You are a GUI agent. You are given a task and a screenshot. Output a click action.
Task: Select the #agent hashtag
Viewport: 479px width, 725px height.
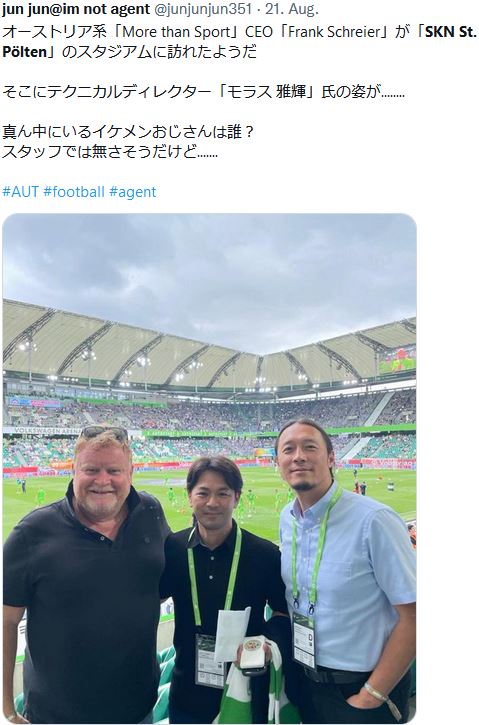pyautogui.click(x=133, y=192)
